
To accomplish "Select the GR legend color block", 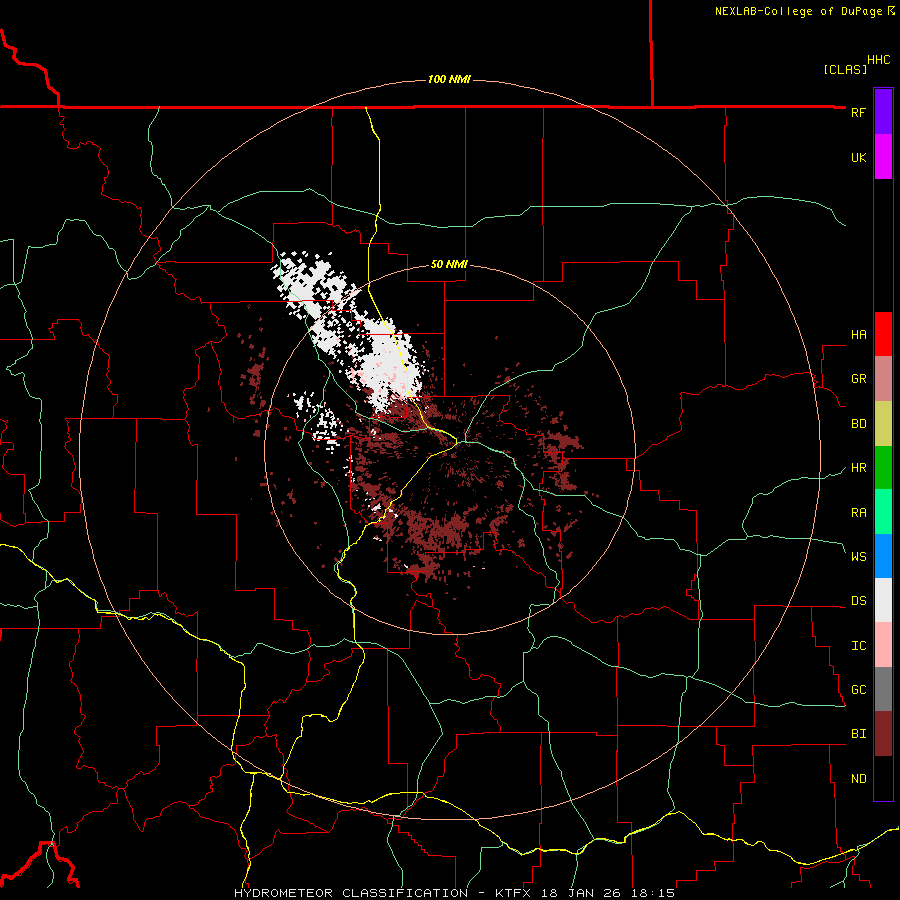I will pos(883,379).
